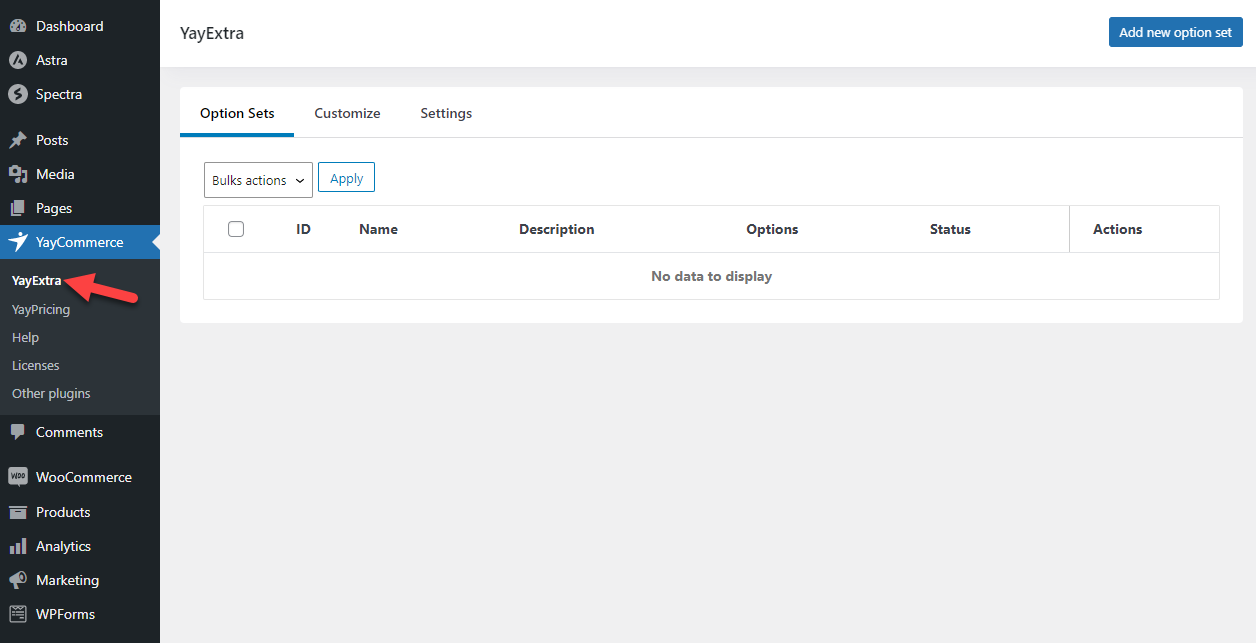Click the YayExtra page title
1256x643 pixels.
coord(212,33)
